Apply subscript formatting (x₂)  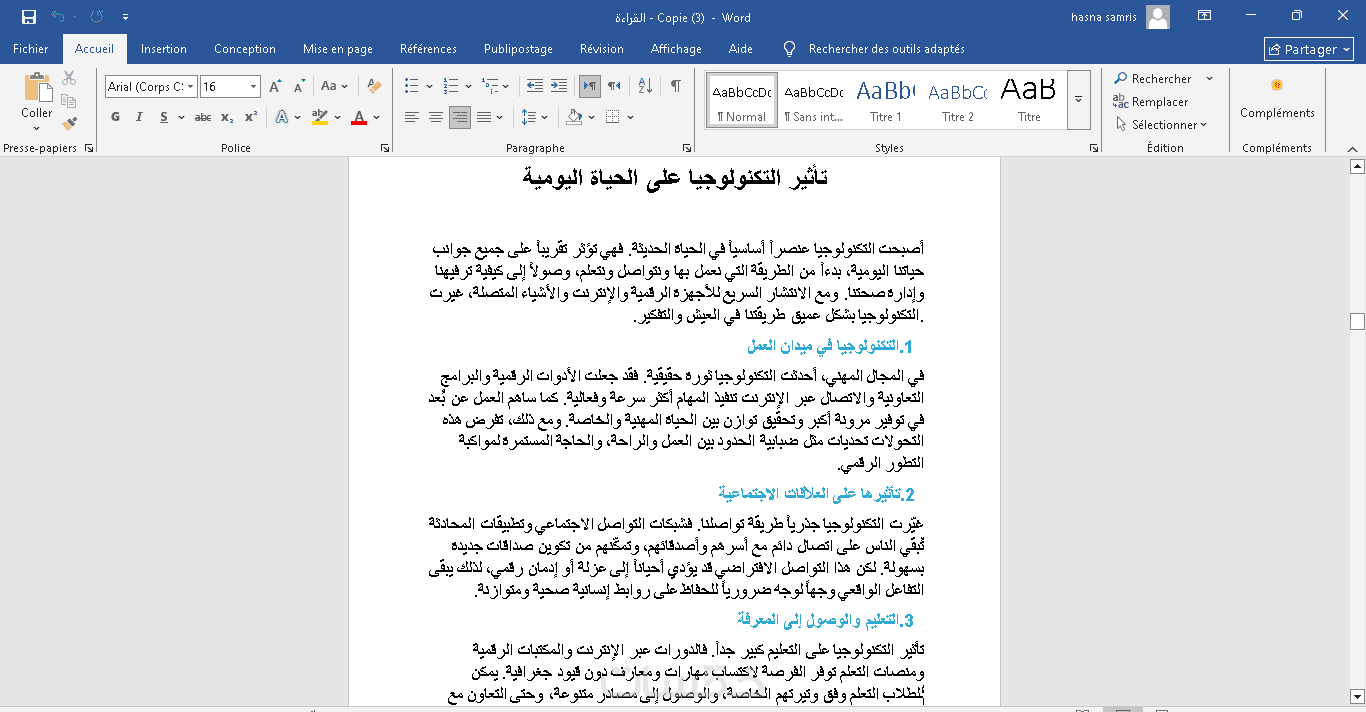227,117
